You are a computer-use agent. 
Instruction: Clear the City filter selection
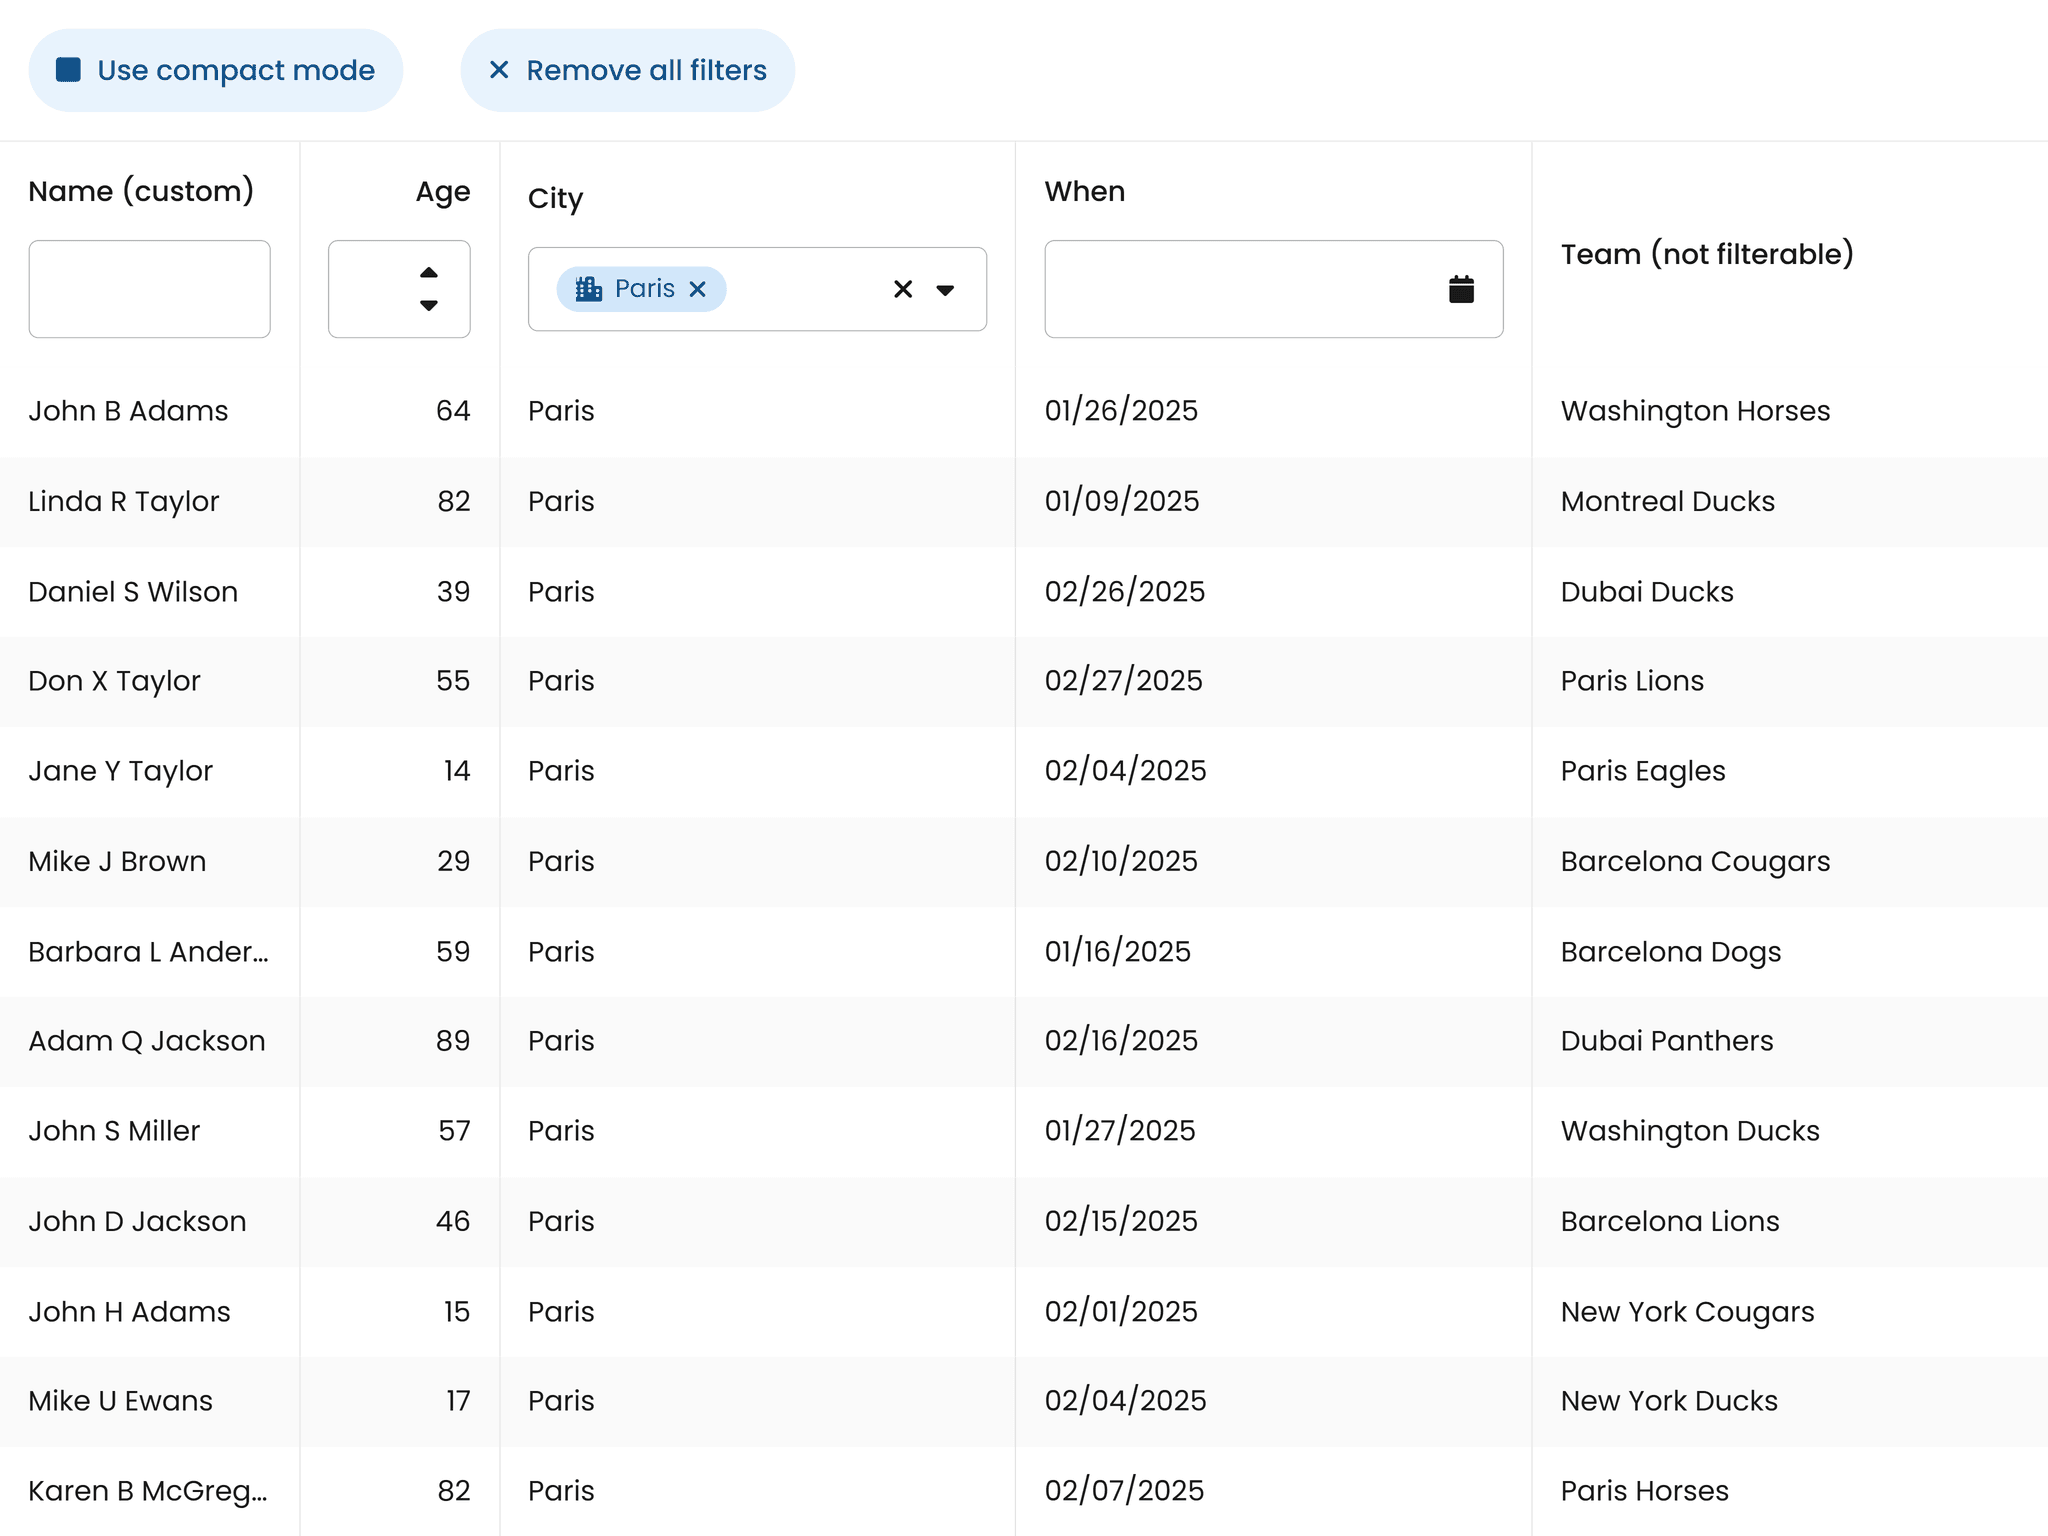pos(903,289)
